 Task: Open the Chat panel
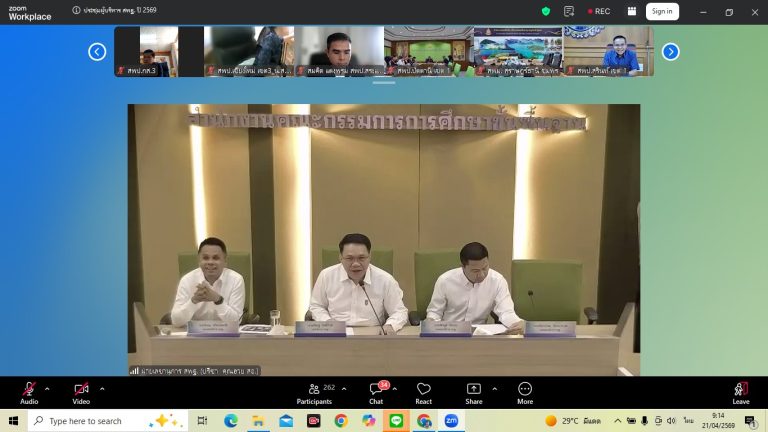click(x=376, y=390)
